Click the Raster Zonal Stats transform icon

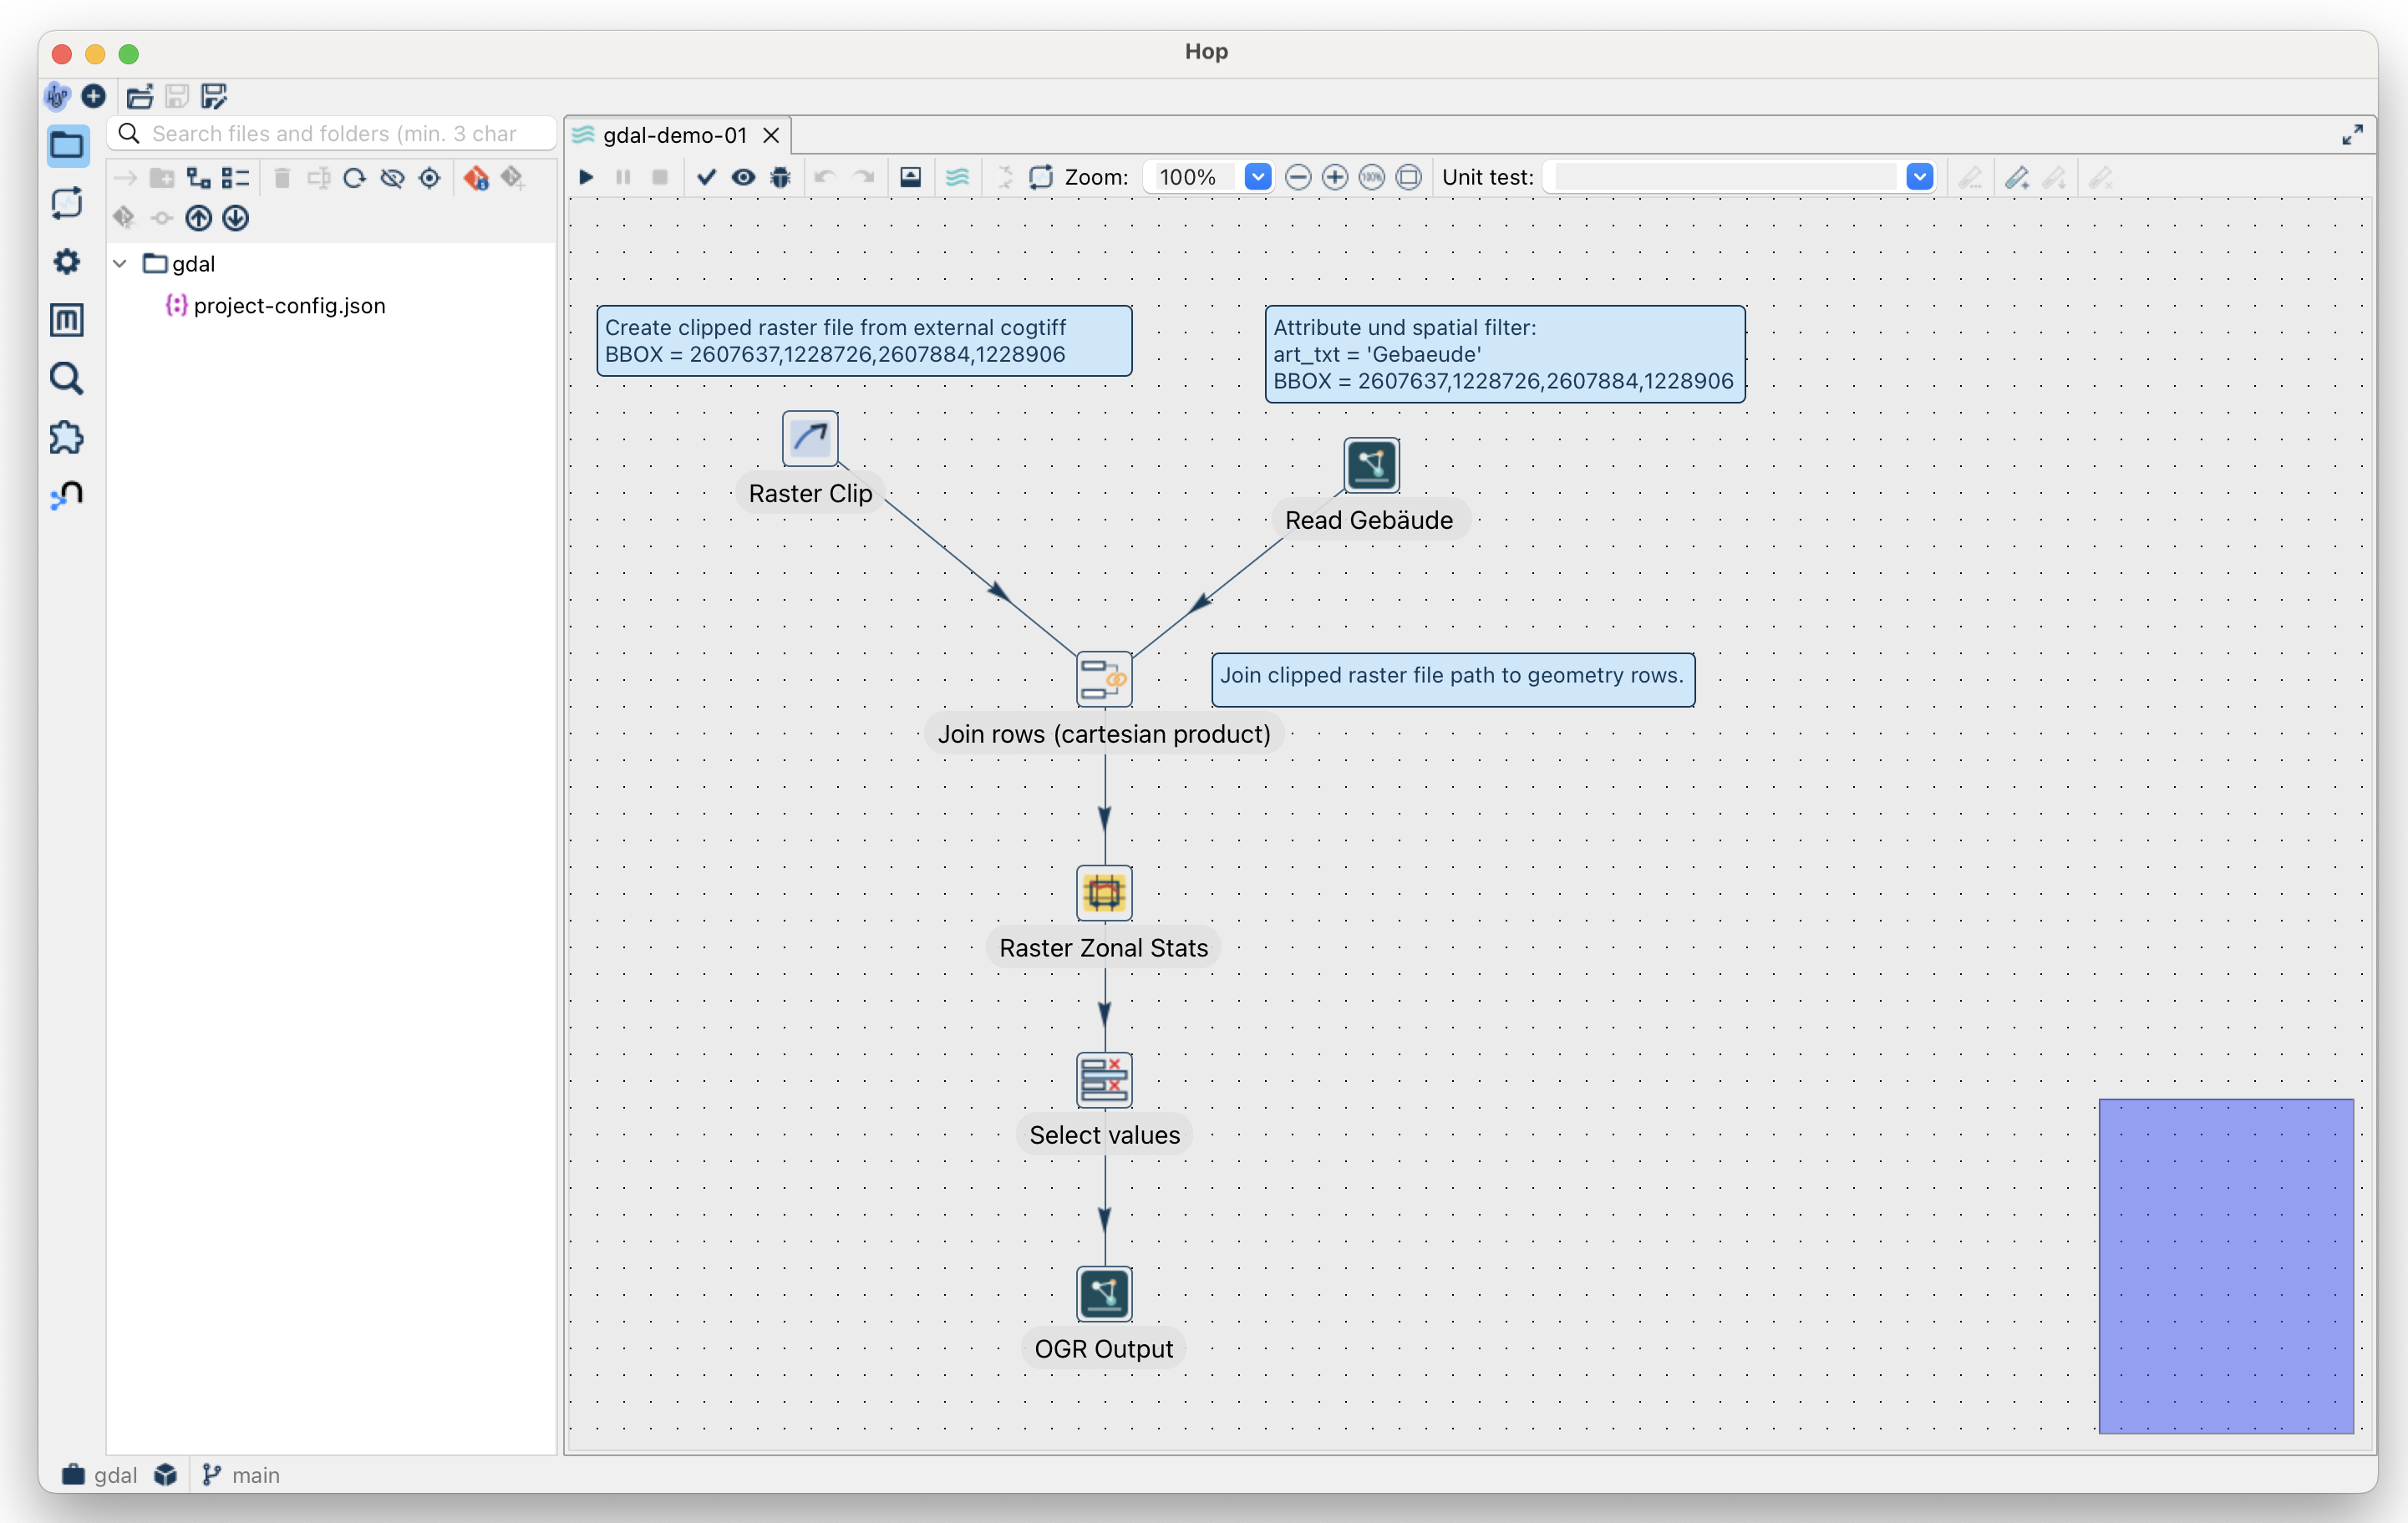(1104, 892)
